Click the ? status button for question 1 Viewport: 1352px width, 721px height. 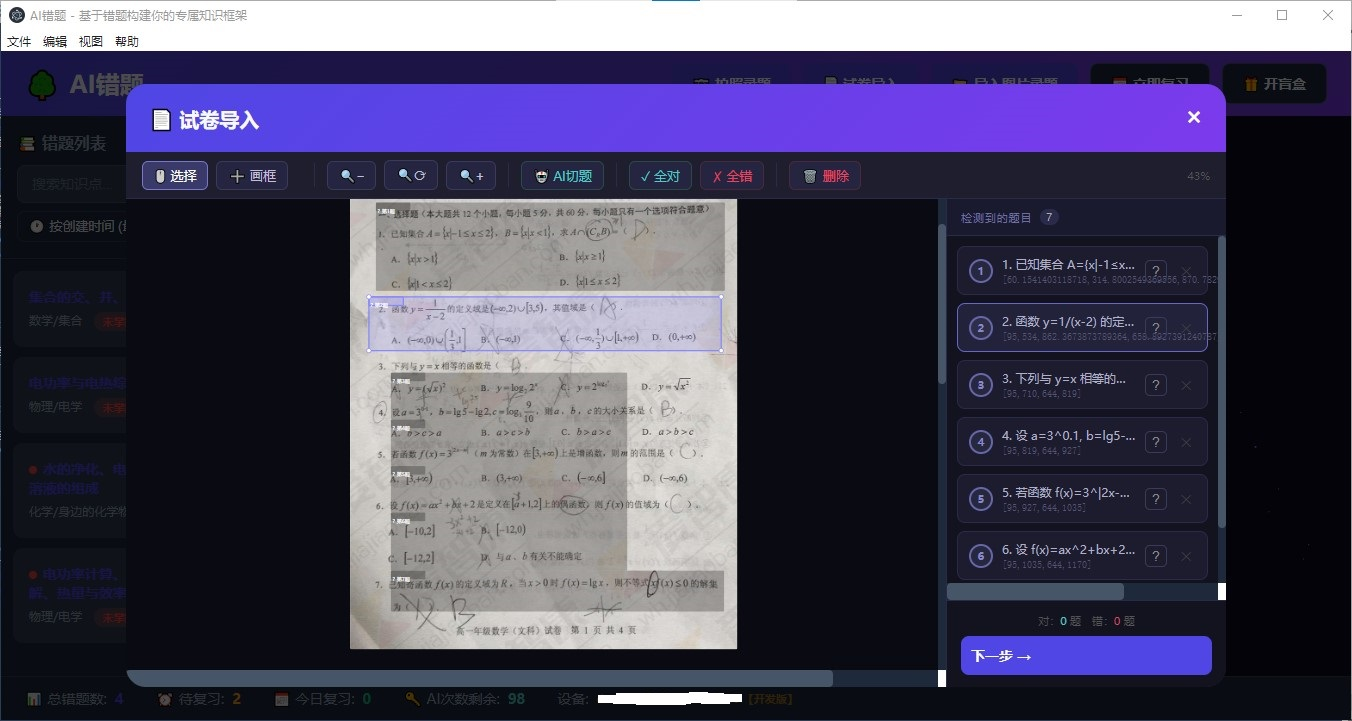point(1155,271)
